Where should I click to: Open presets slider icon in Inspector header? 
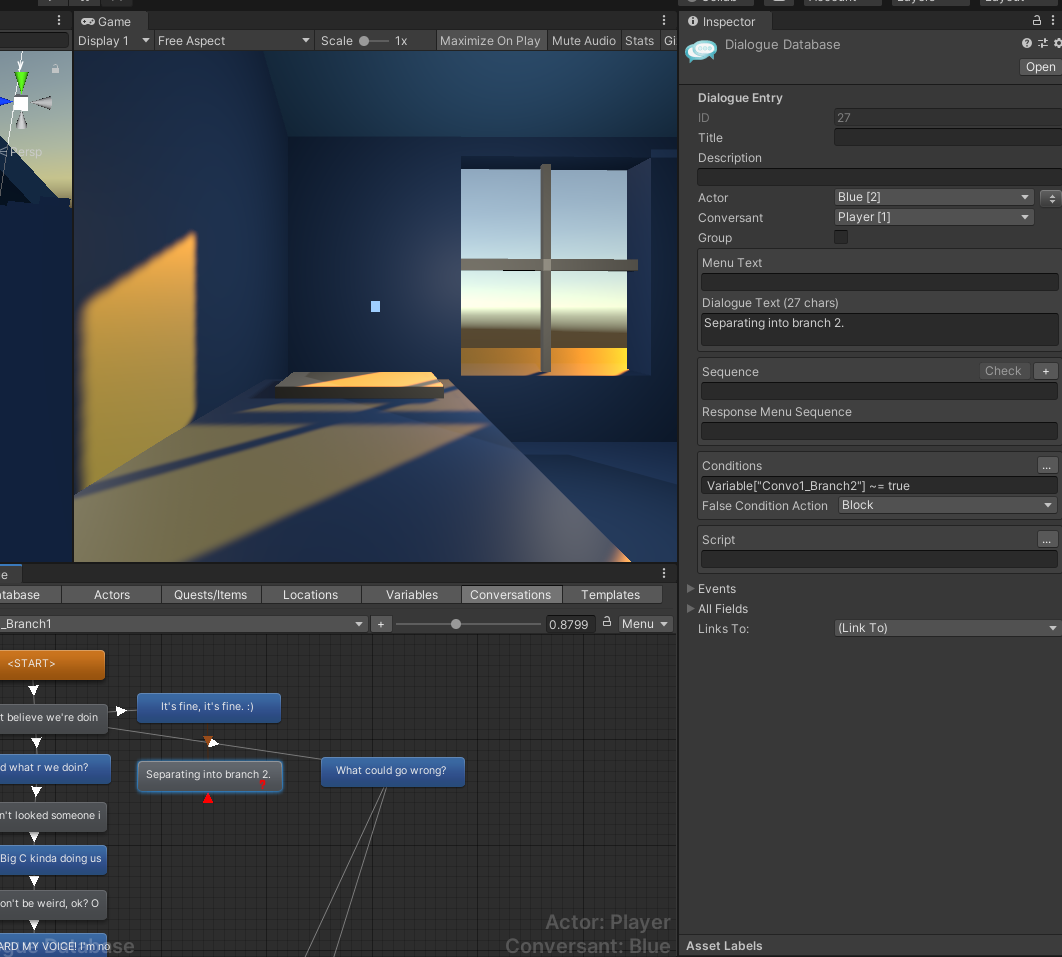[1043, 43]
